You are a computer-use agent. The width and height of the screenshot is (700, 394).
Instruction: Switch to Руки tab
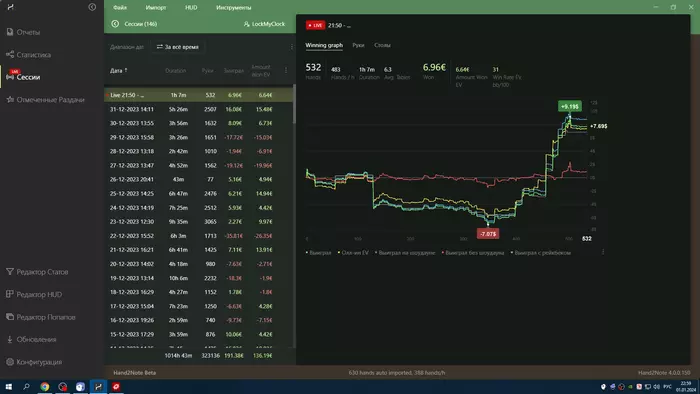(358, 45)
